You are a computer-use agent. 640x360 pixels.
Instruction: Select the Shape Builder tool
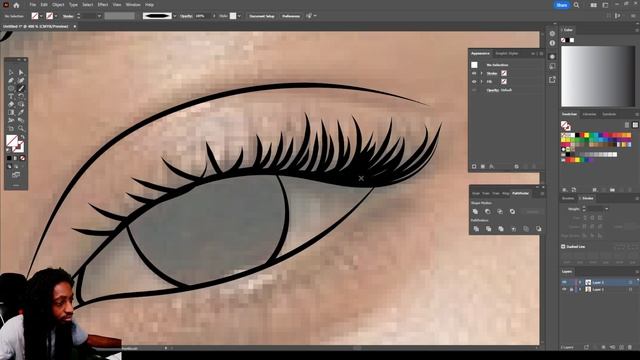coord(21,104)
